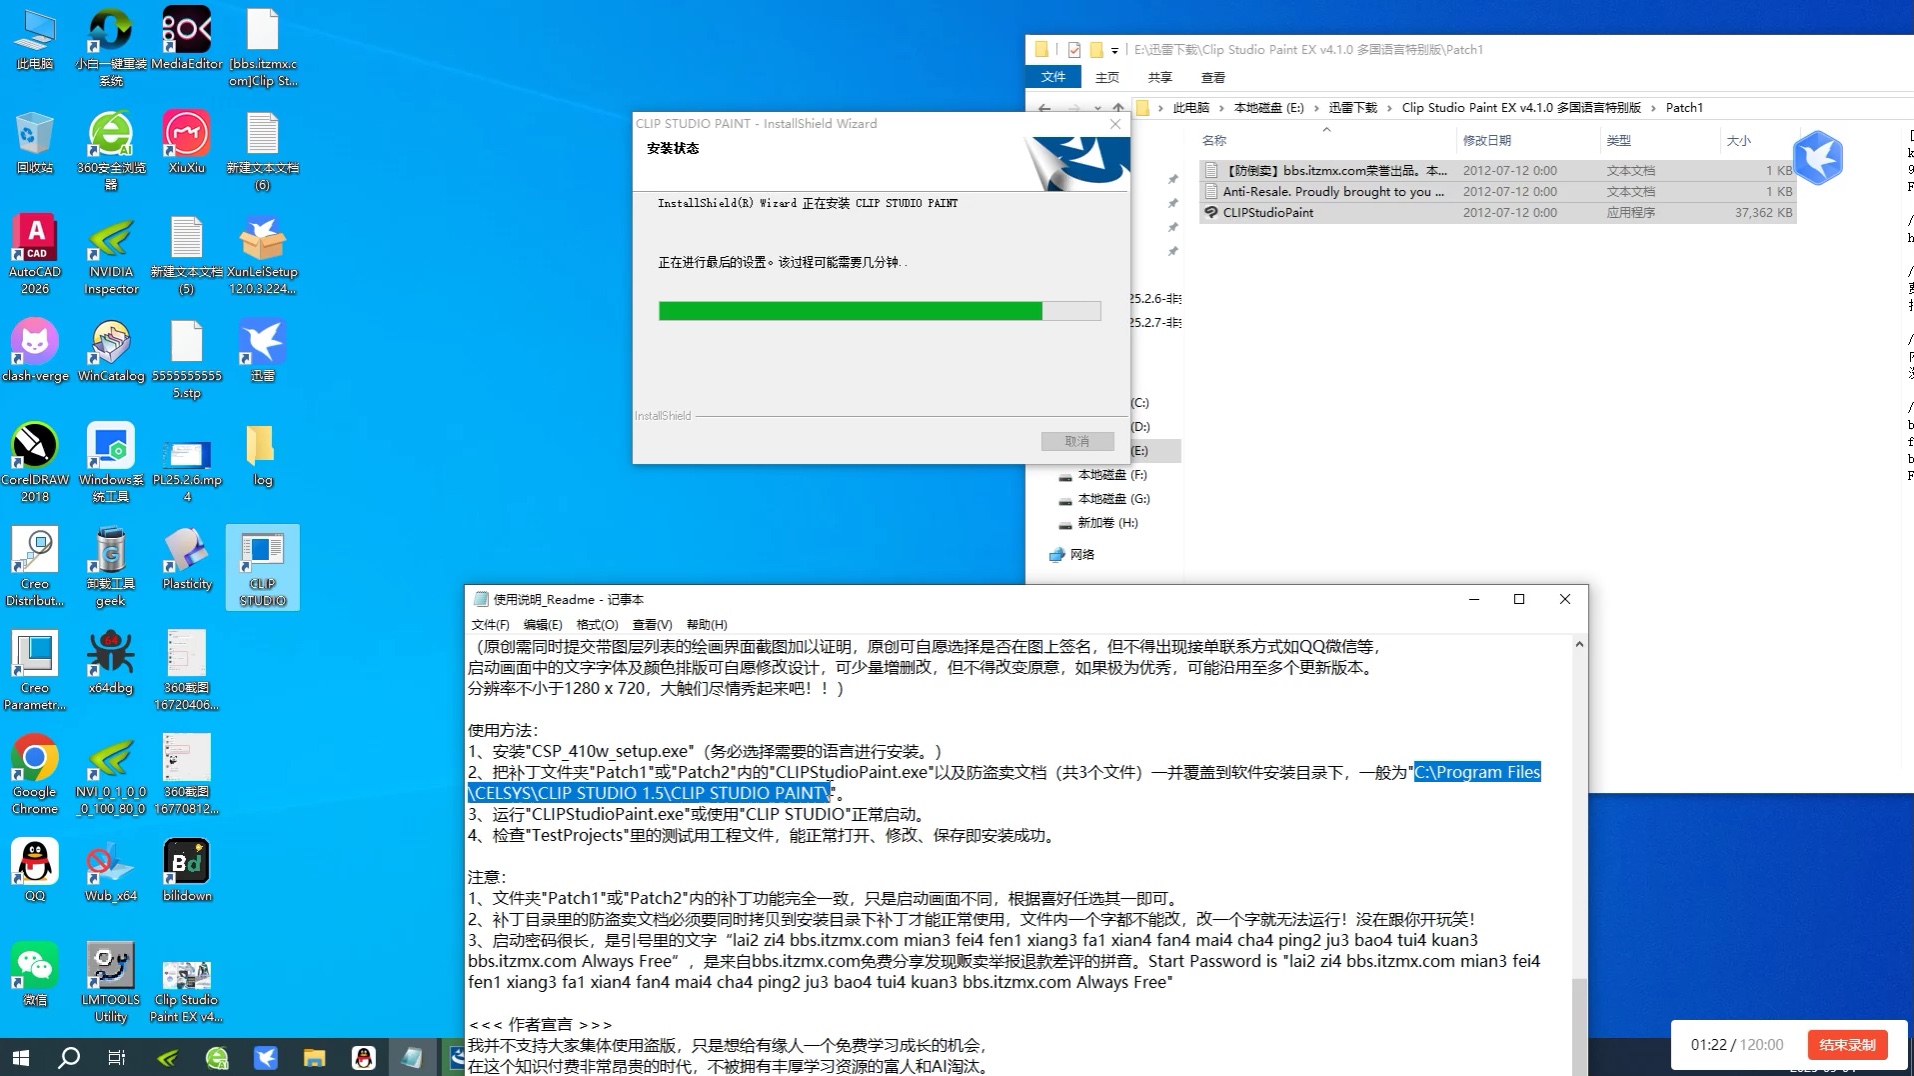Open the Wub_x64 desktop icon
The height and width of the screenshot is (1076, 1914).
(111, 870)
